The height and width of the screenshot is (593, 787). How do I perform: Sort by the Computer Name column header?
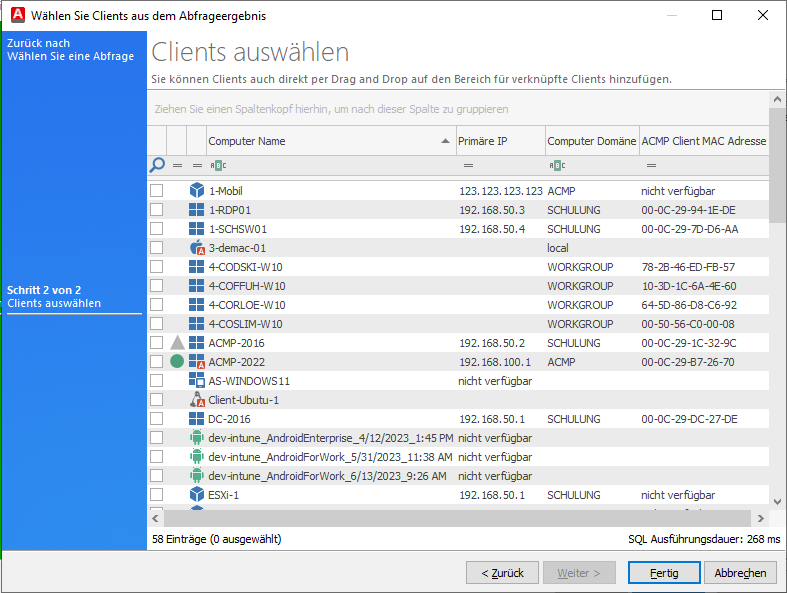(x=320, y=141)
